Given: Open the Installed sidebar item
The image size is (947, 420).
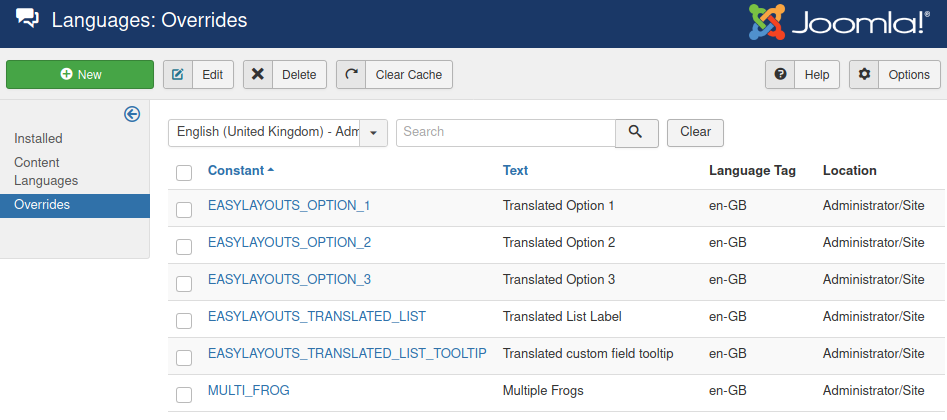Looking at the screenshot, I should 38,138.
